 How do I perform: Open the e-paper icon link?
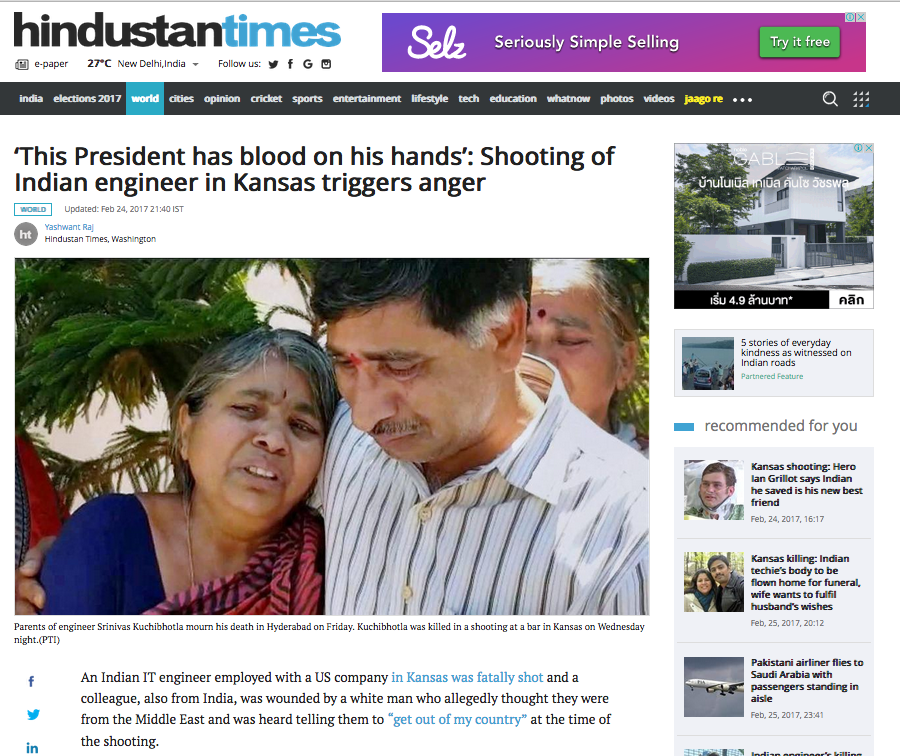coord(22,64)
